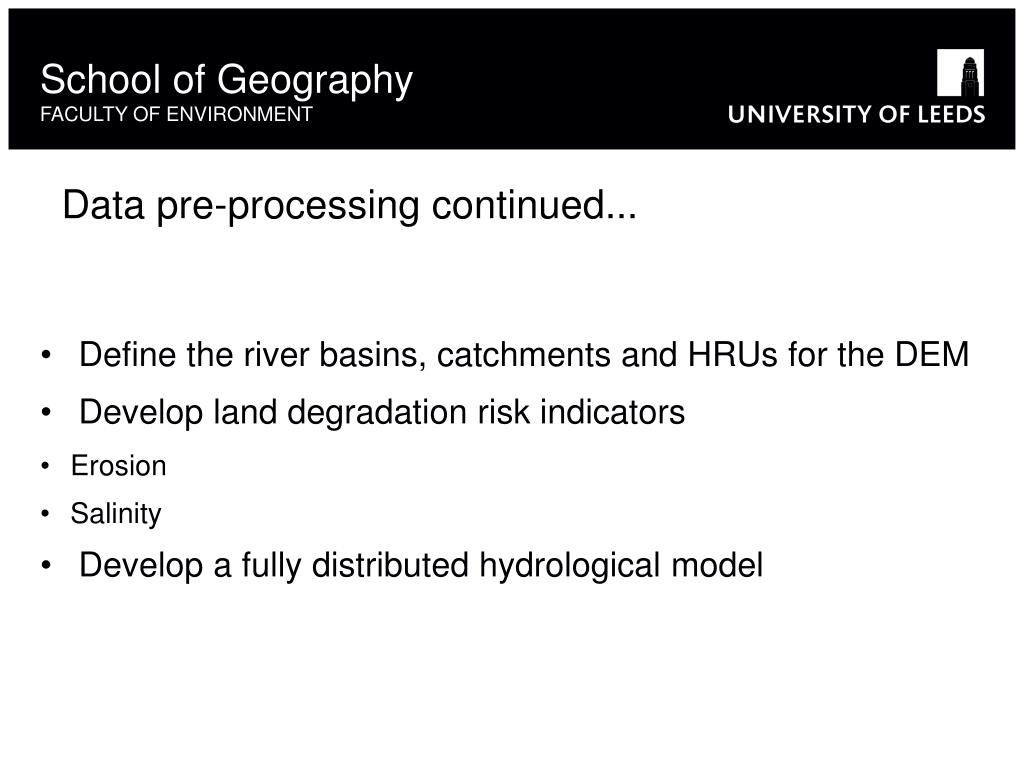Click the bullet dot before Develop land degradation

point(46,413)
